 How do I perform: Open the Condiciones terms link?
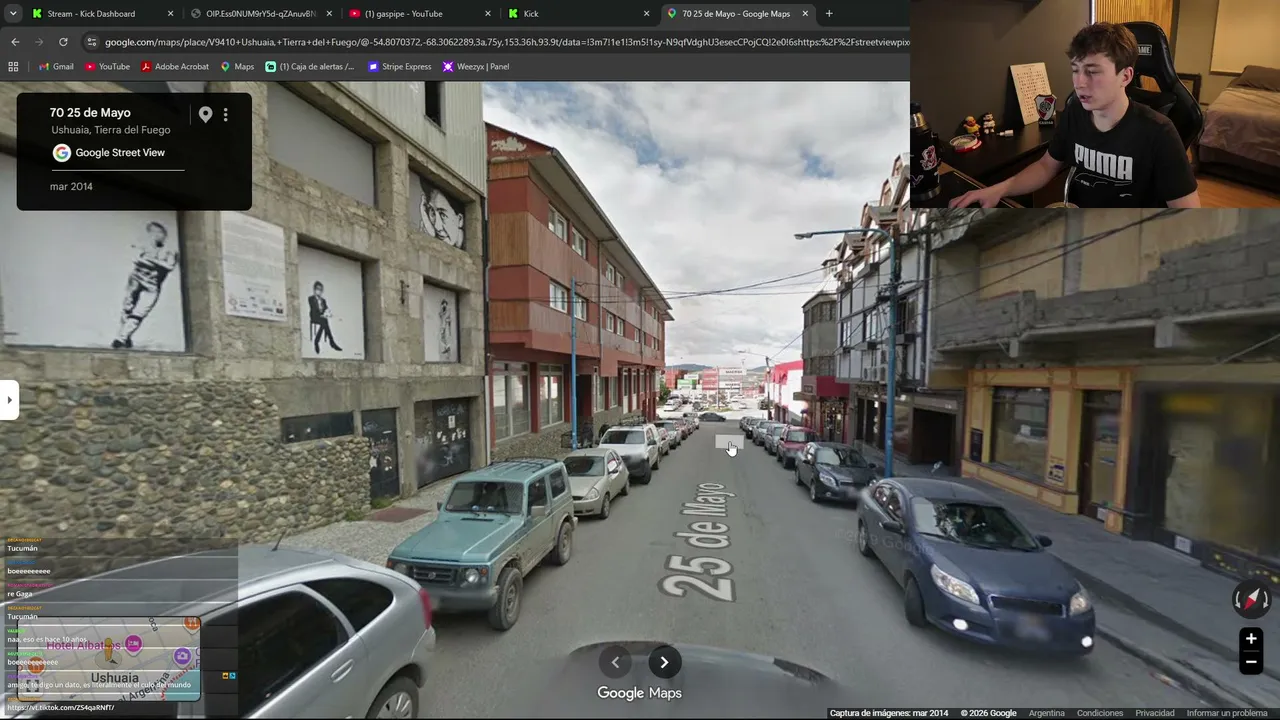click(1100, 713)
